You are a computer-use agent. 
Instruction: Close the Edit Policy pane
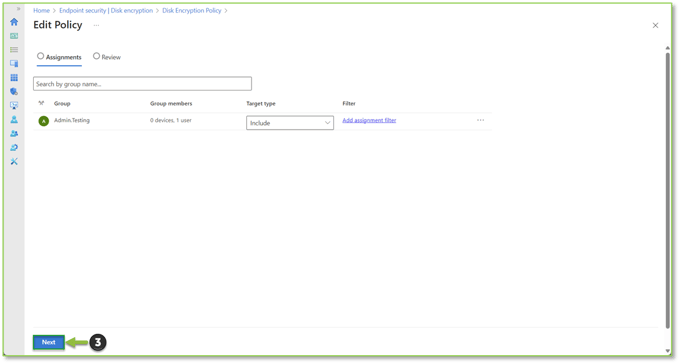655,26
